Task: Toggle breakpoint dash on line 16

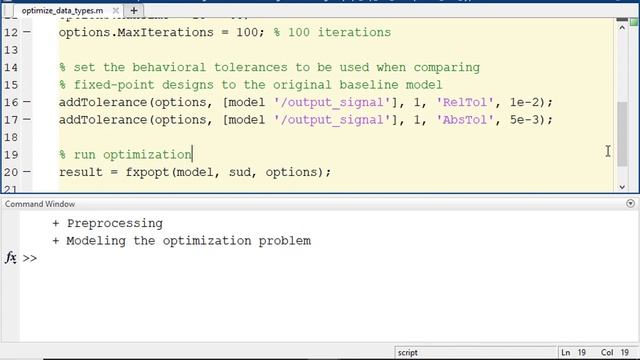Action: coord(27,102)
